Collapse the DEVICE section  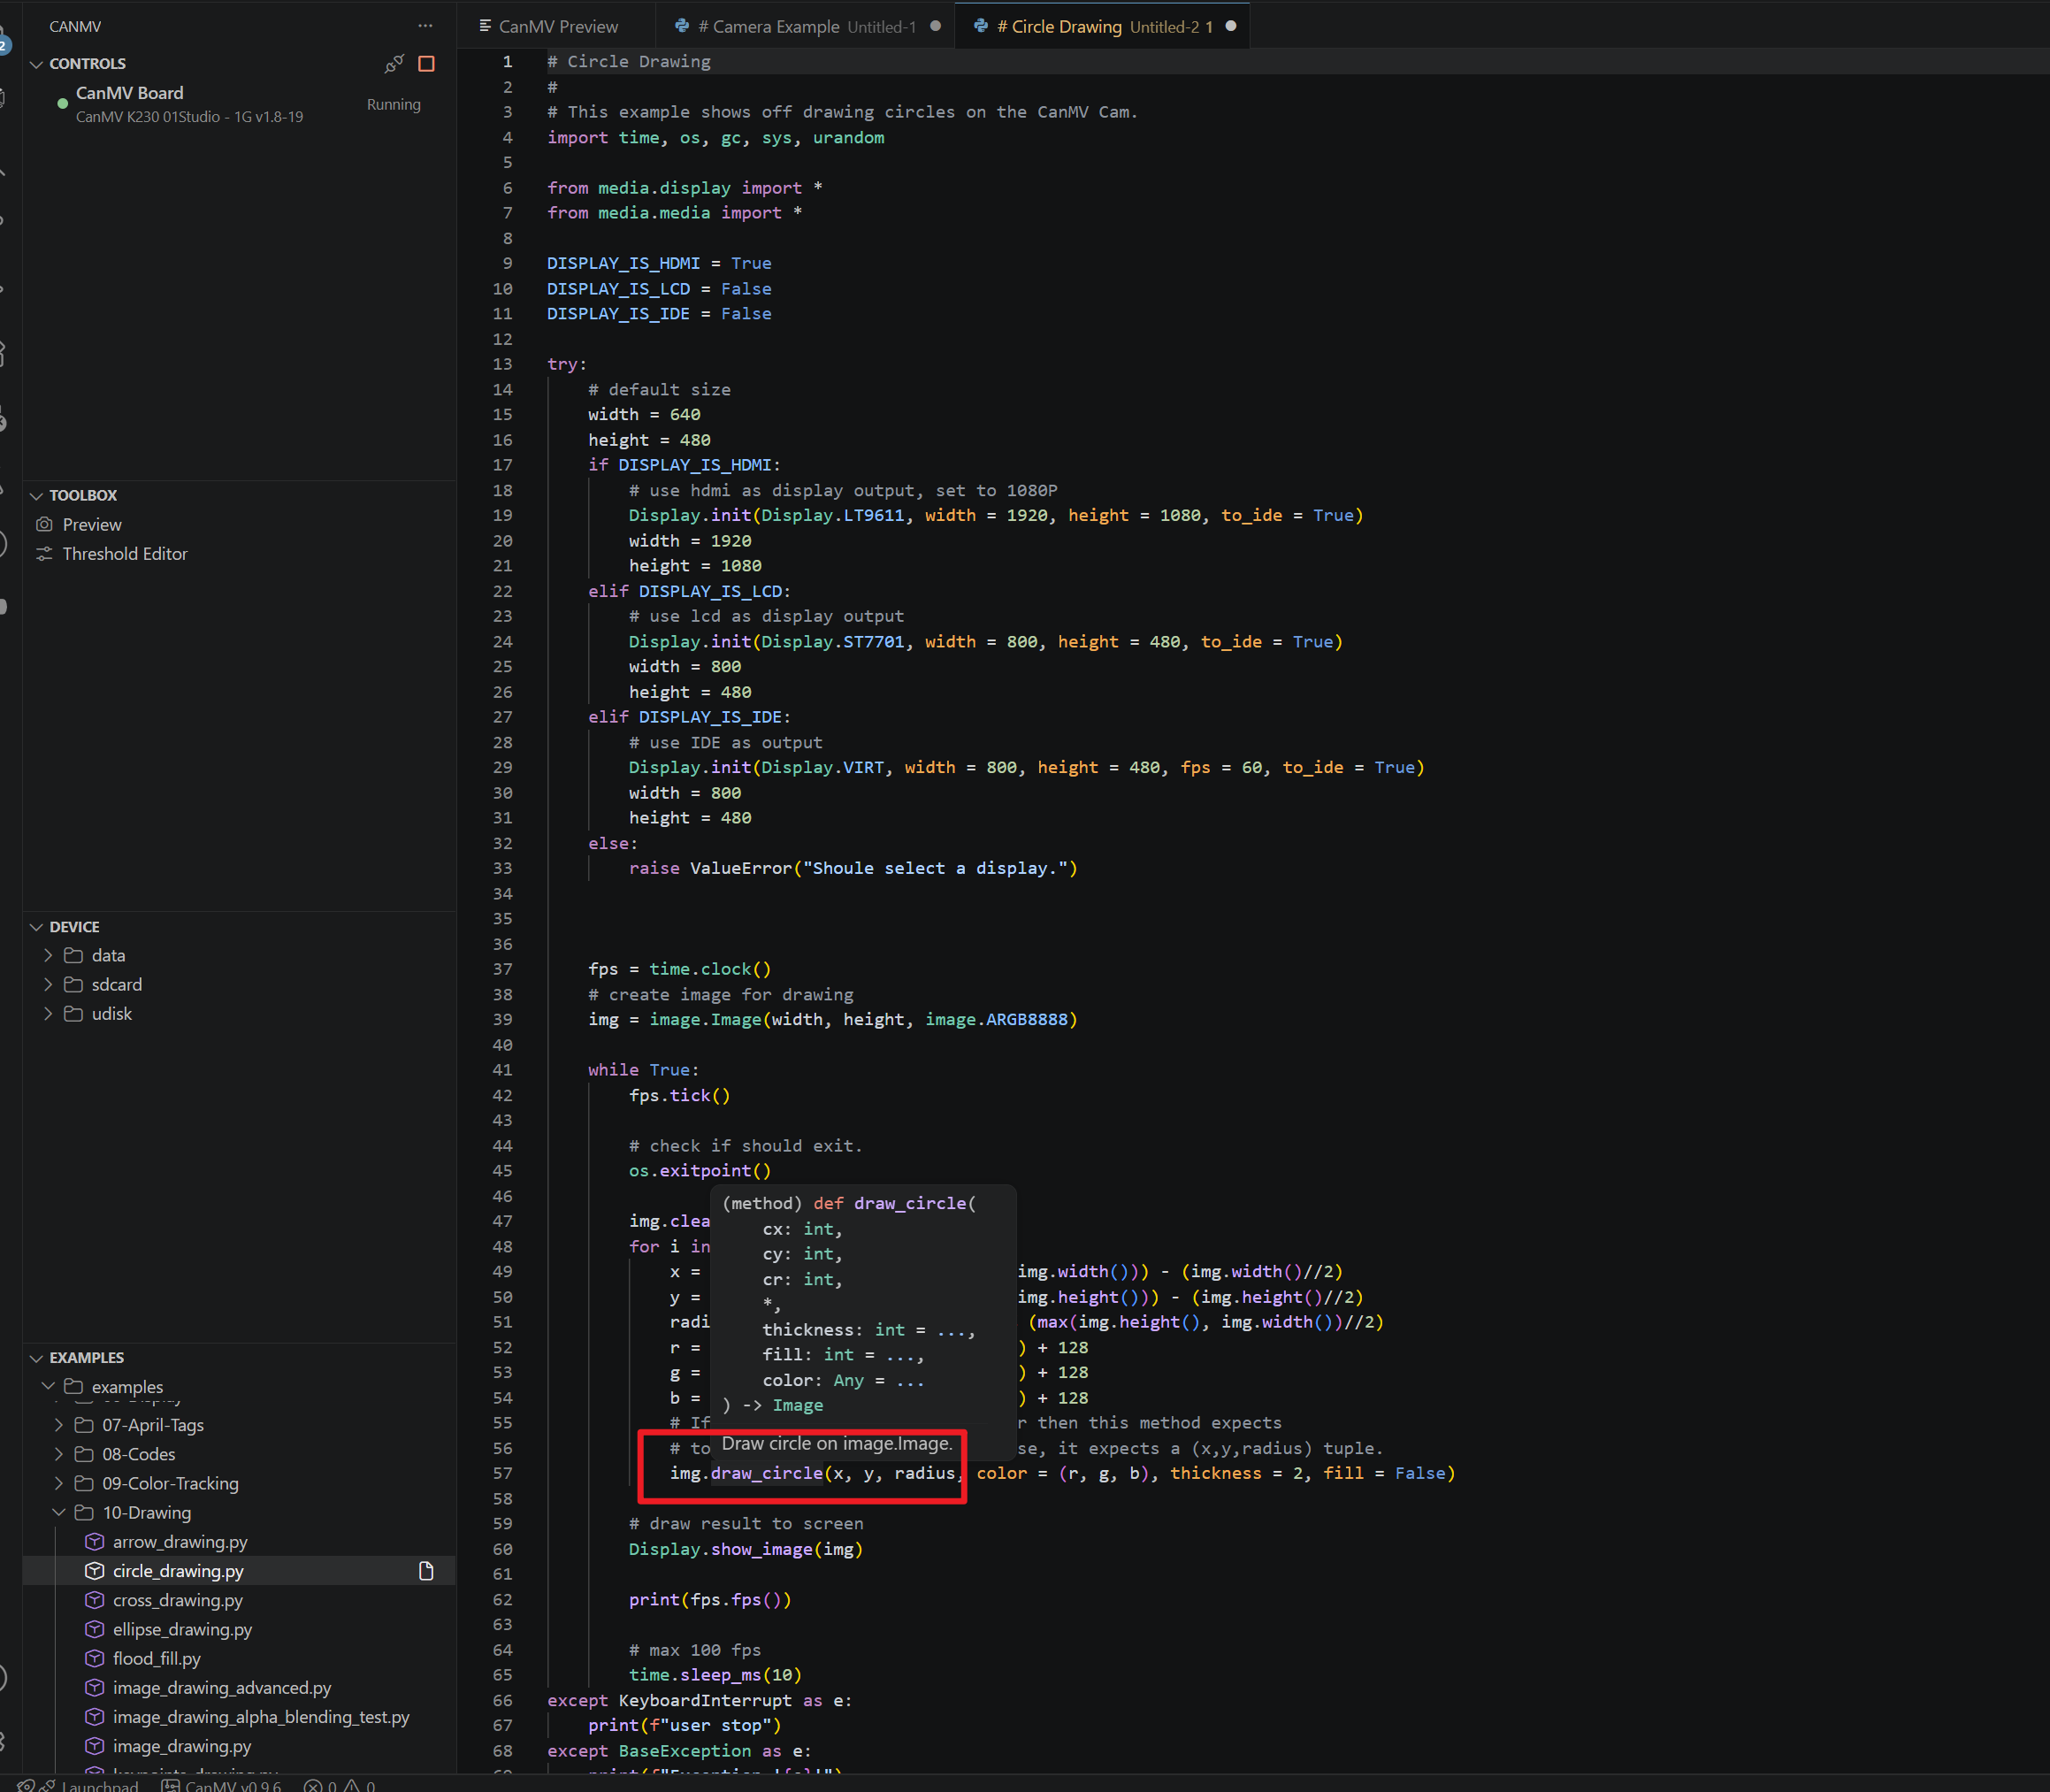[x=36, y=927]
